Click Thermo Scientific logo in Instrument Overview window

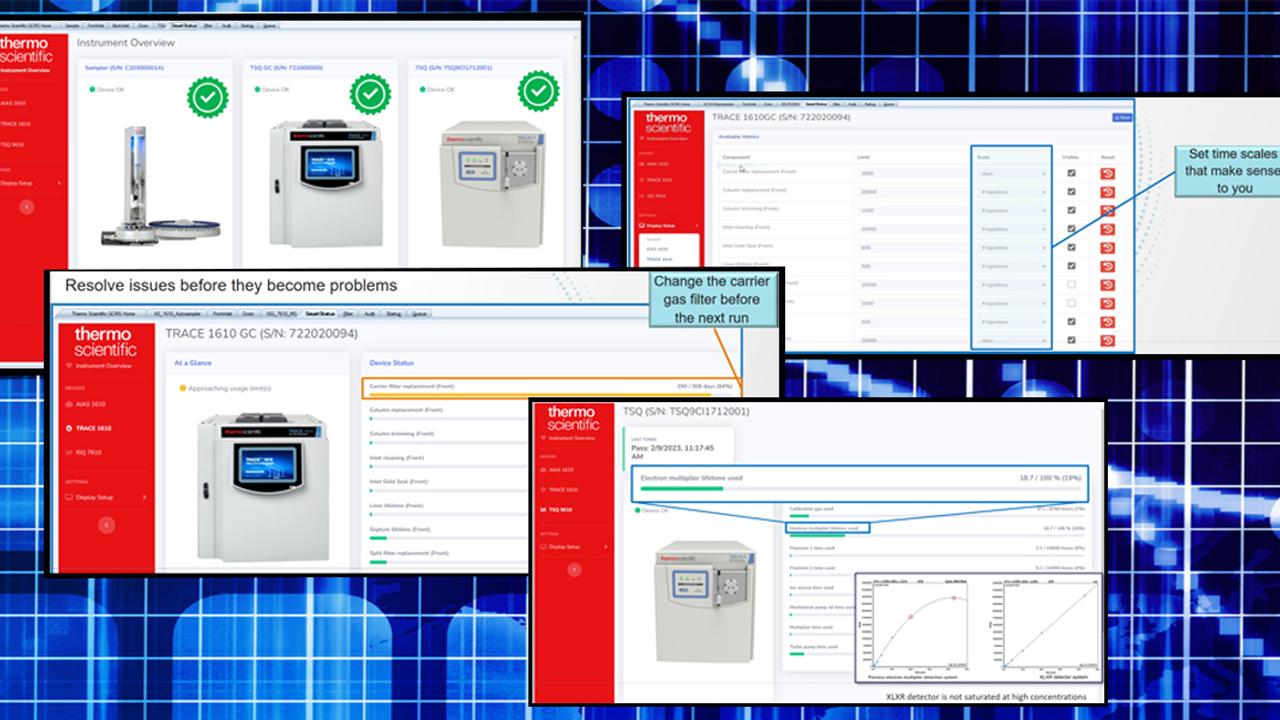pos(27,50)
